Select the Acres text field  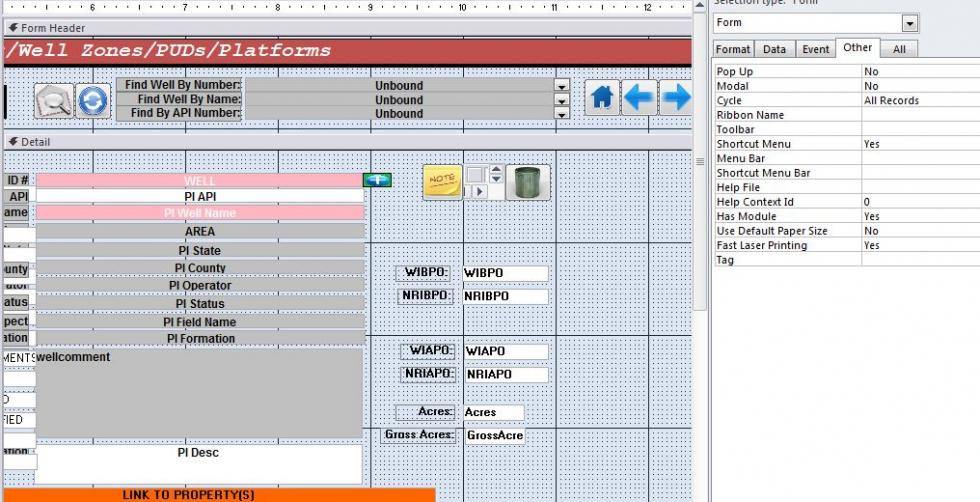(x=494, y=413)
